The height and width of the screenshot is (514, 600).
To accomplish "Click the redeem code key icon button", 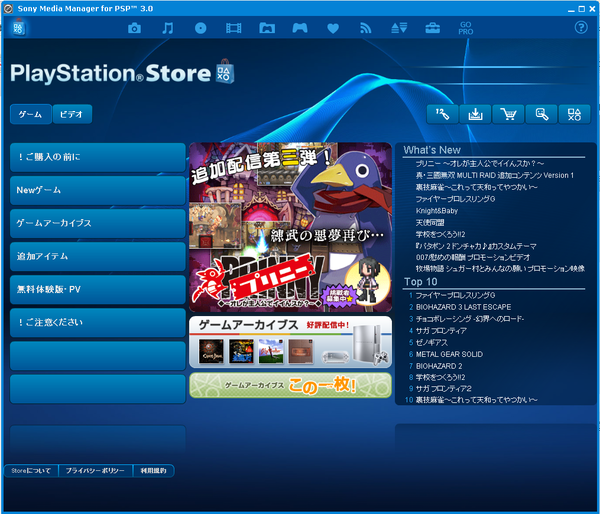I will [x=442, y=114].
